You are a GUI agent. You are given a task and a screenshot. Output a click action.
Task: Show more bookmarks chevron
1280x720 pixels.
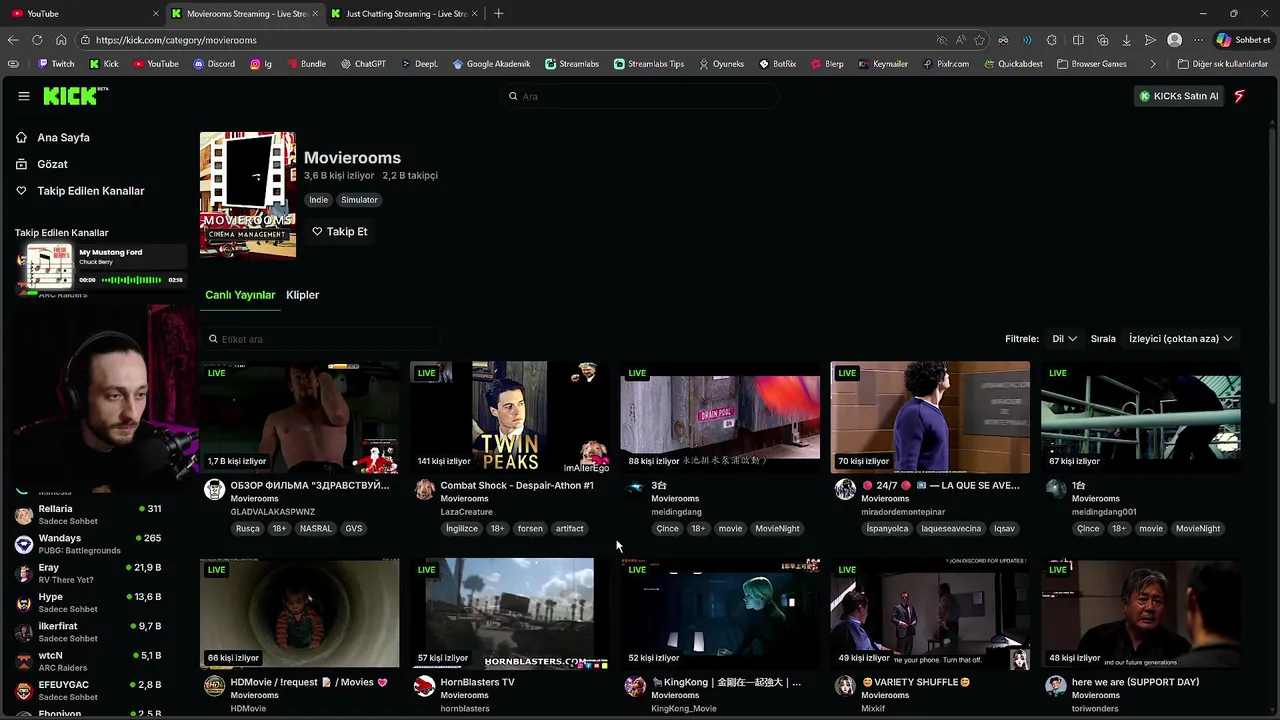click(x=1153, y=64)
